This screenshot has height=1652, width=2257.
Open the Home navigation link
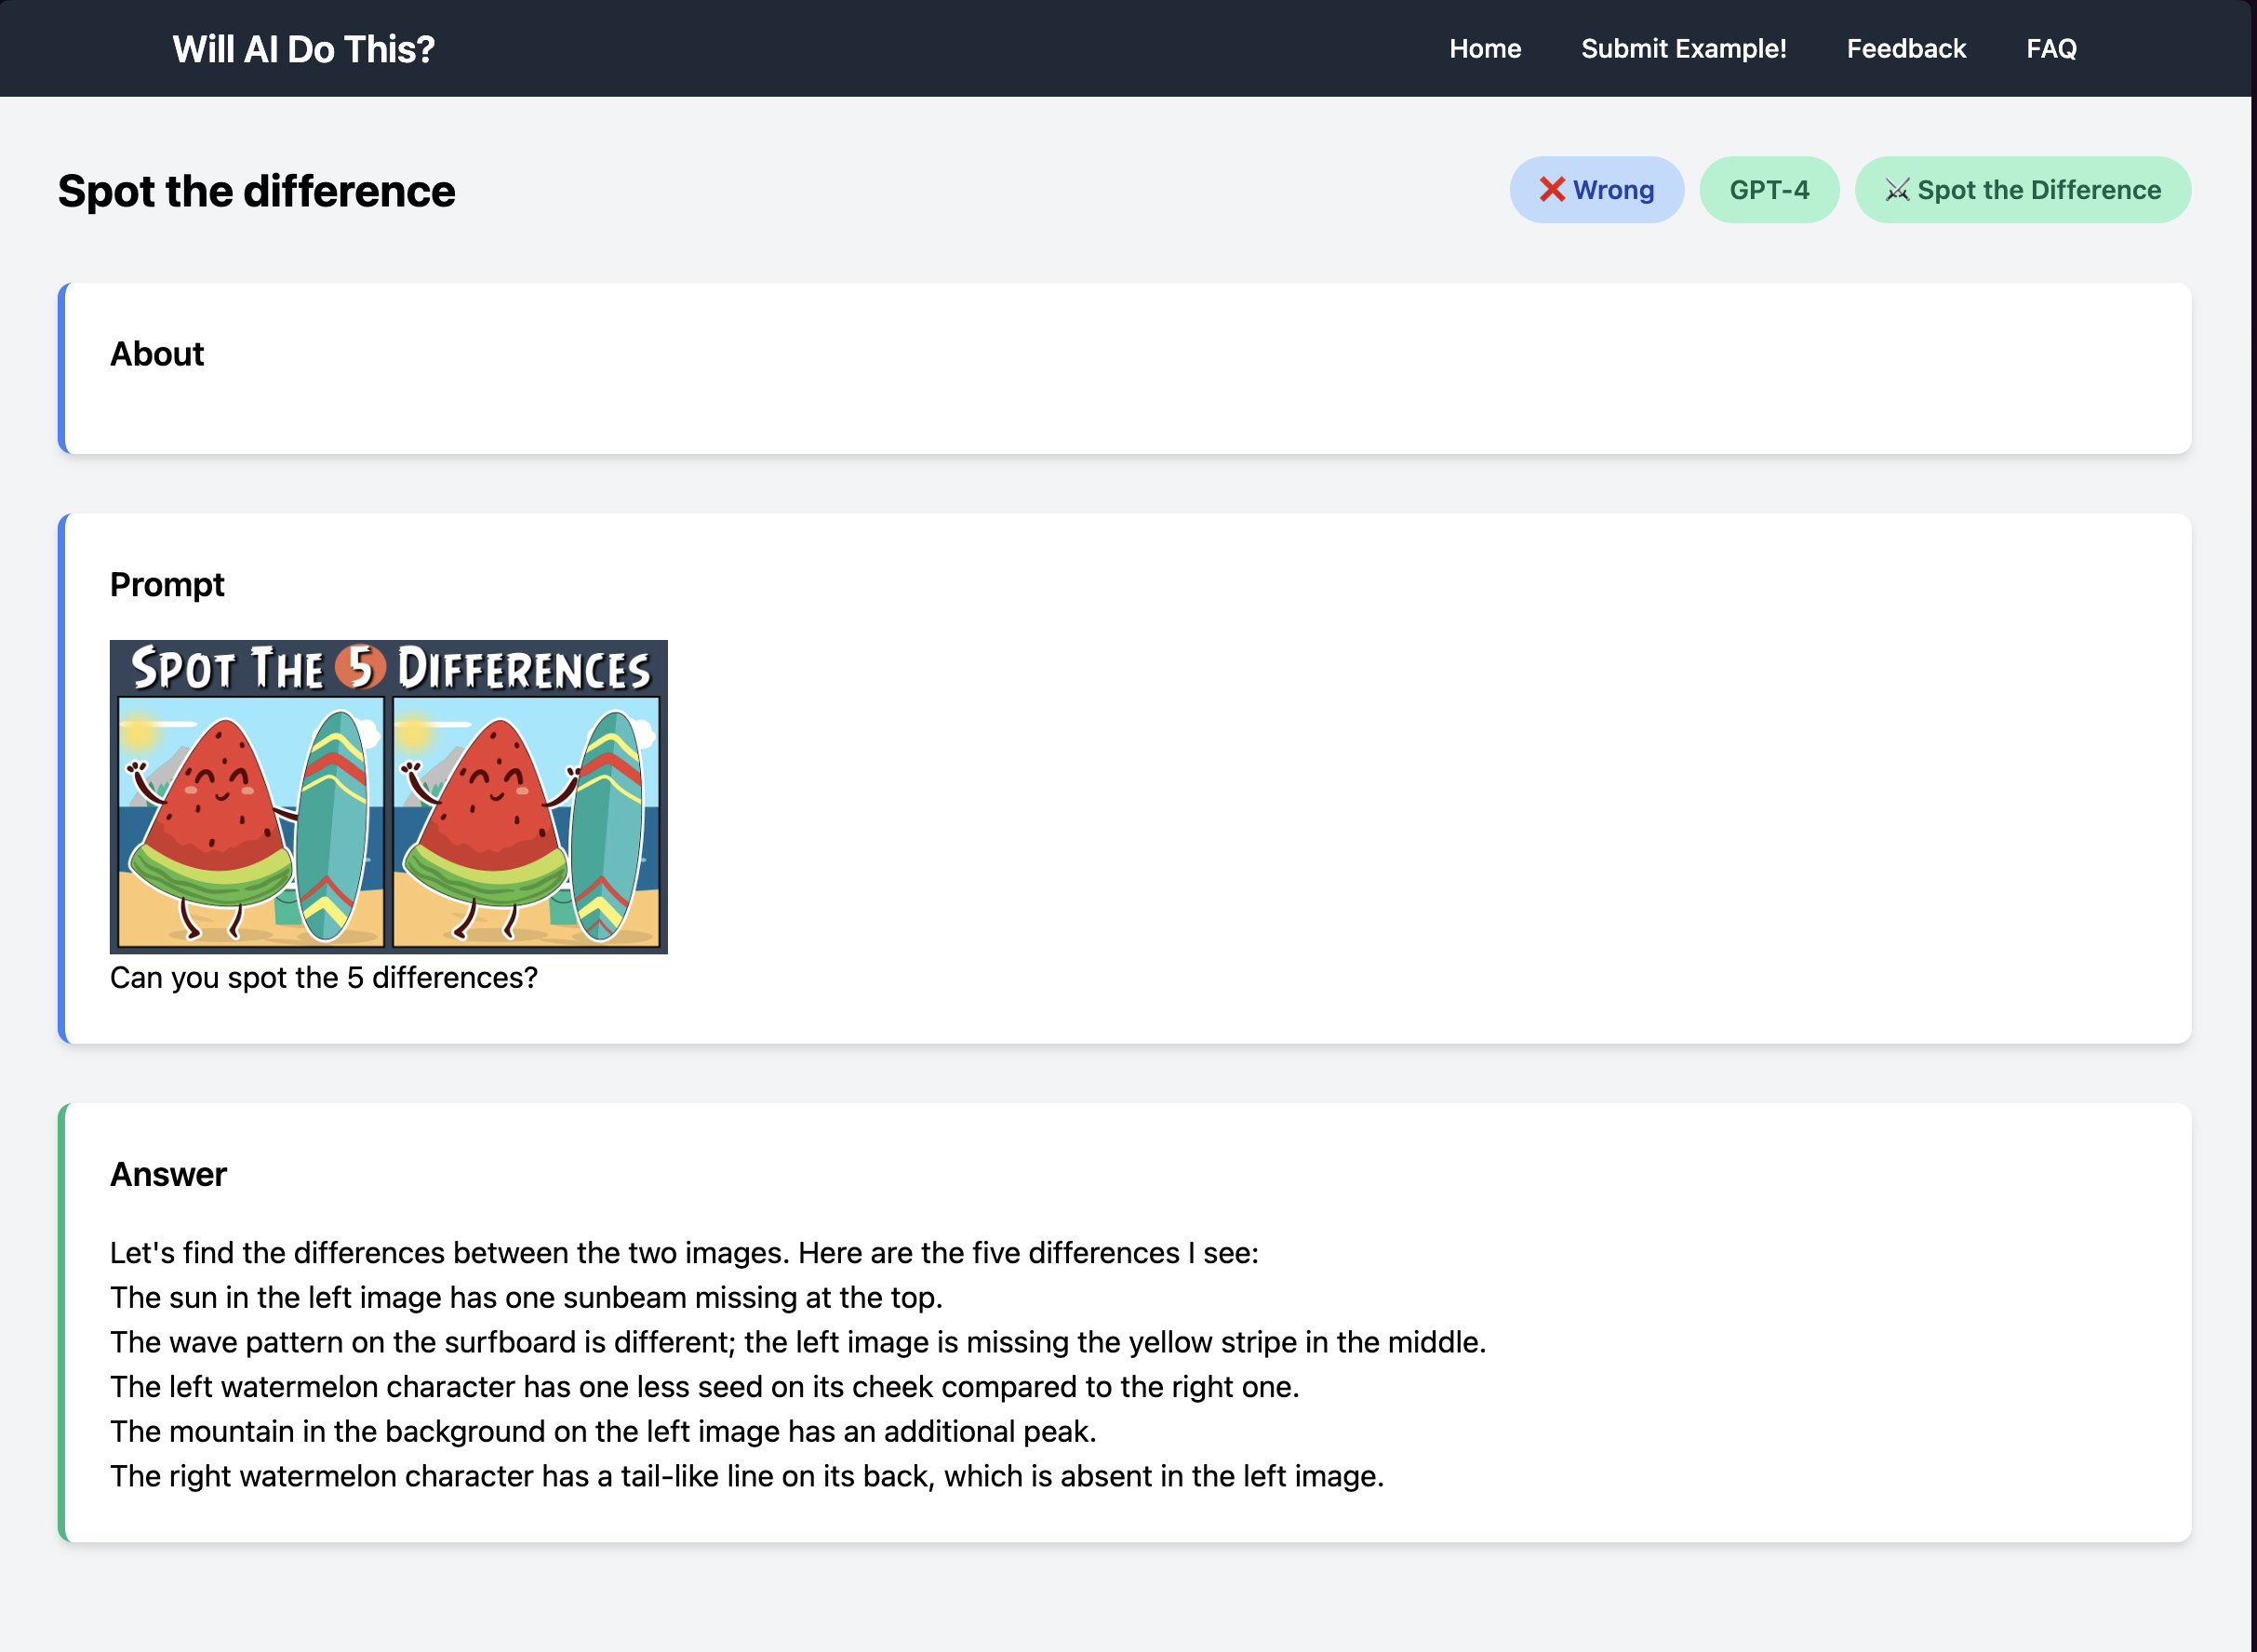pos(1484,49)
